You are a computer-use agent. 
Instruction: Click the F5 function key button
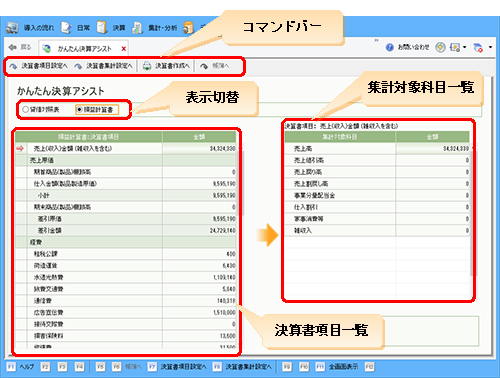point(100,367)
